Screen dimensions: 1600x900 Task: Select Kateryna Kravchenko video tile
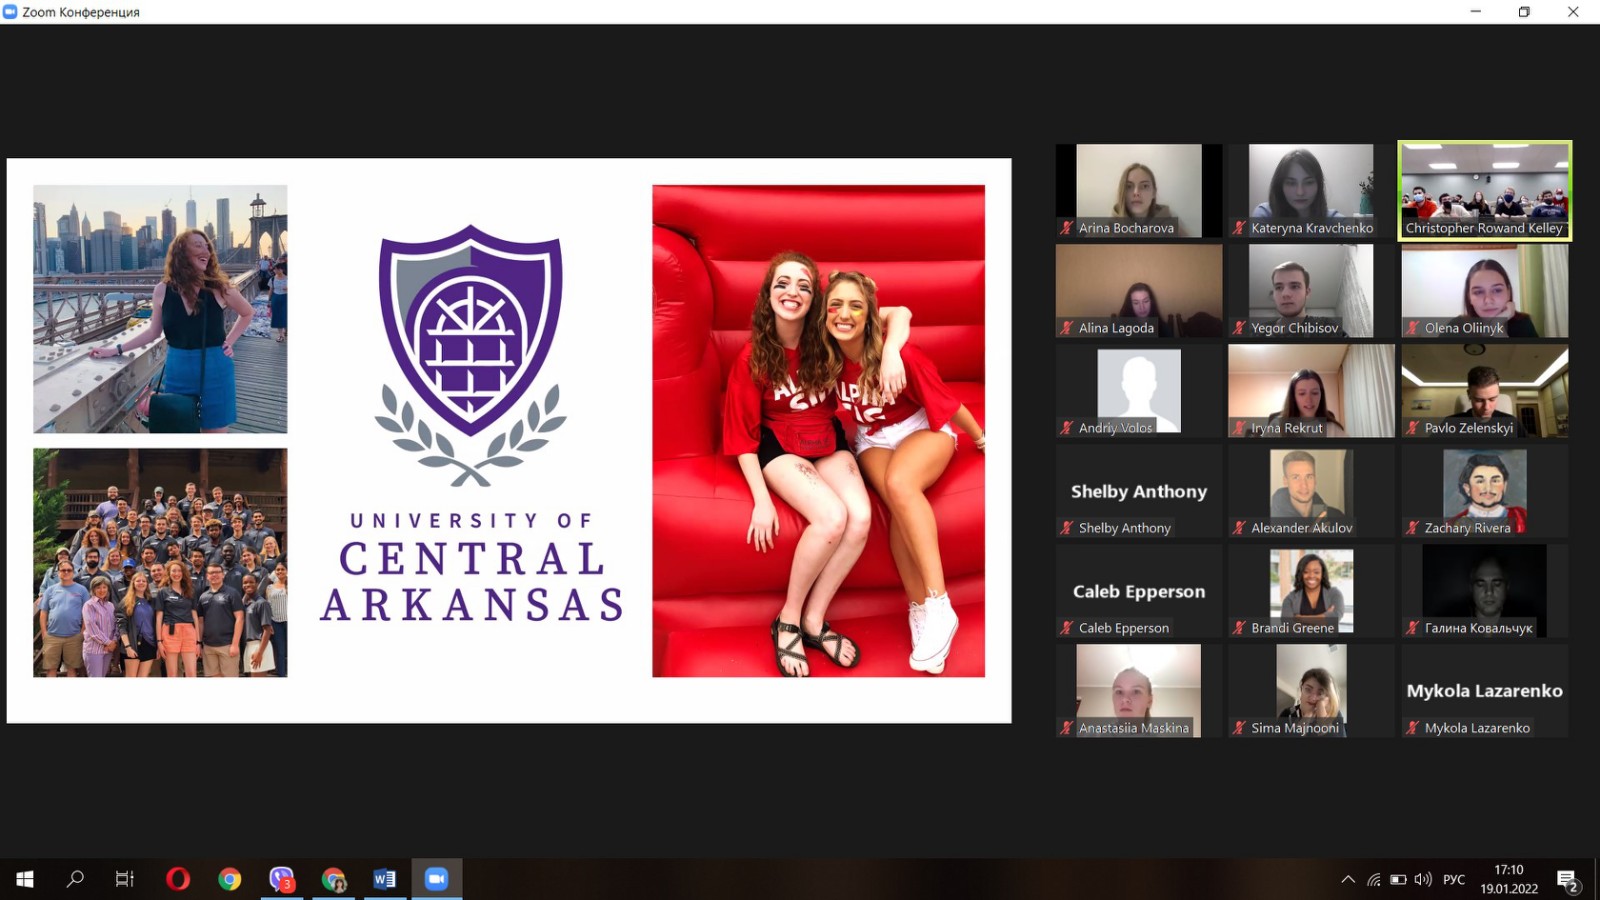point(1311,191)
